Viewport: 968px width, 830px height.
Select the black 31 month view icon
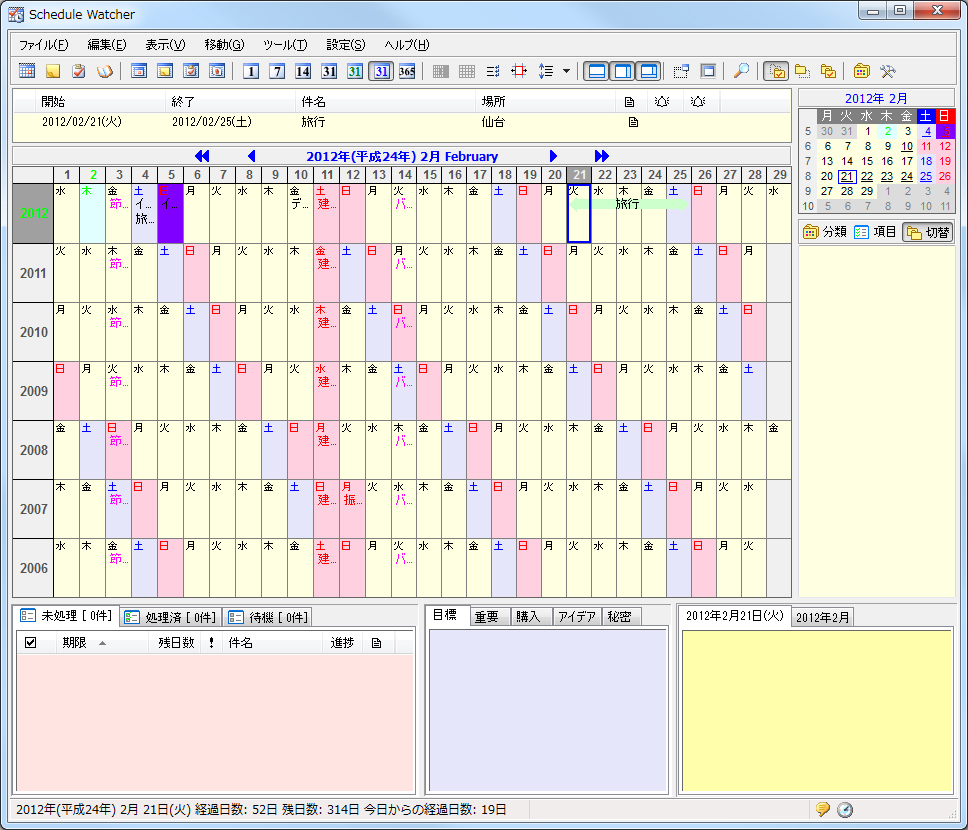[328, 71]
